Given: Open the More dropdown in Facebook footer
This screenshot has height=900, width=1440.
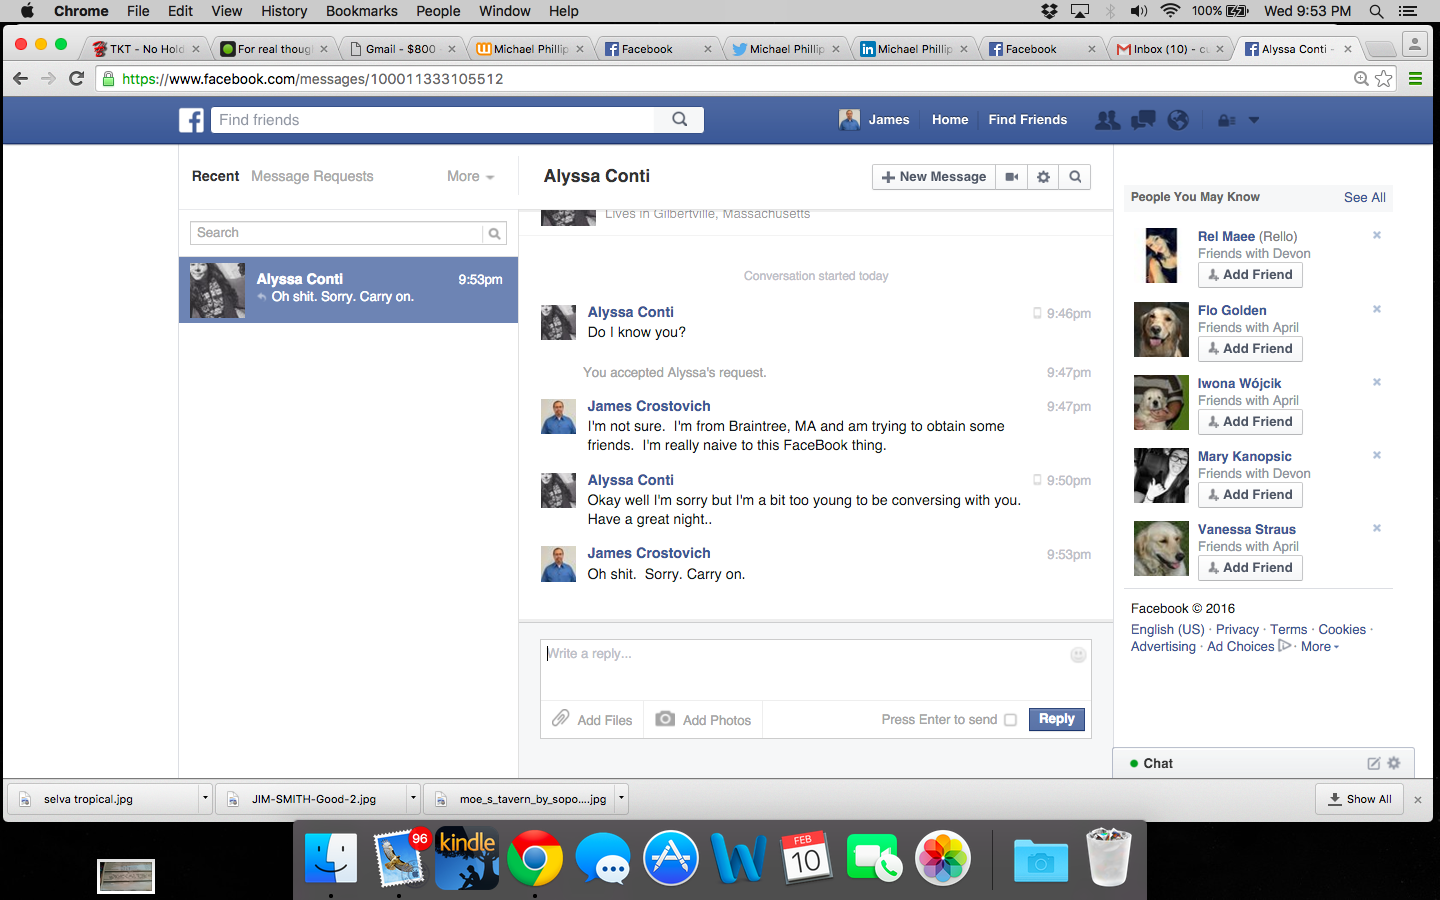Looking at the screenshot, I should [1320, 647].
